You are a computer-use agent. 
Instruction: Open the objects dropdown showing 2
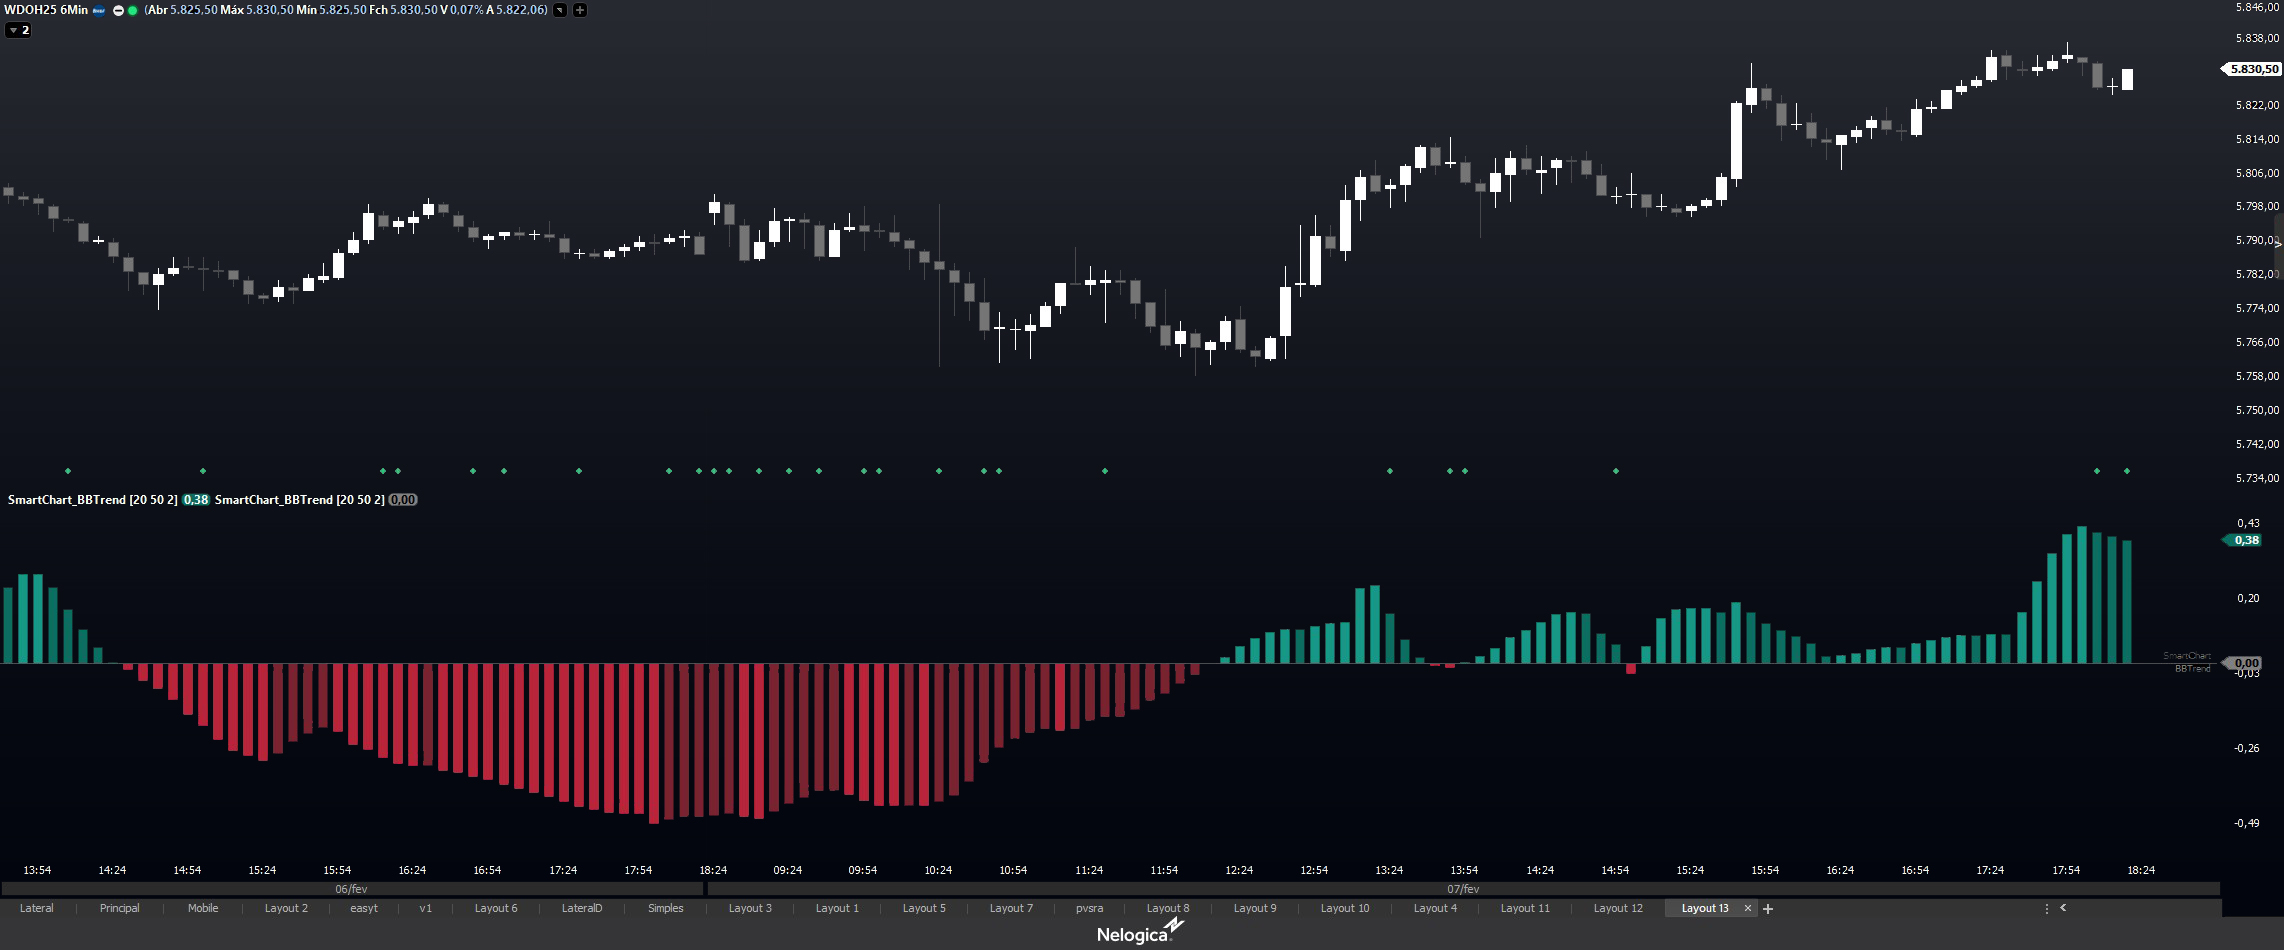click(16, 29)
